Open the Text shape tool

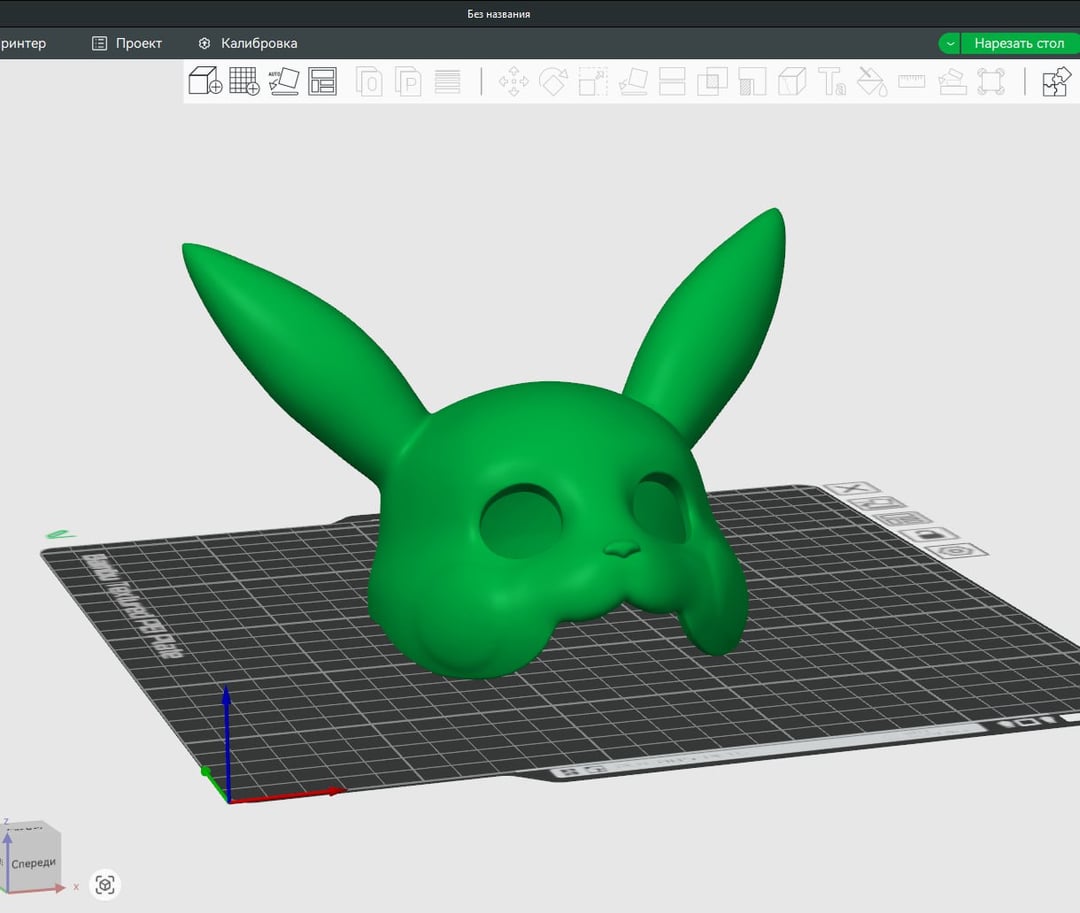click(832, 81)
